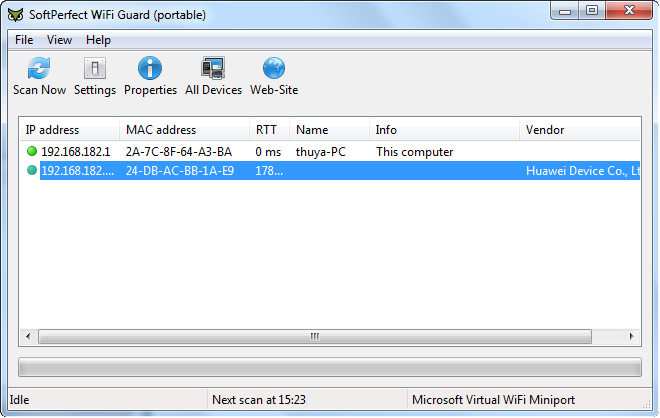Click scrollbar right arrow in device list
The height and width of the screenshot is (418, 660).
point(631,336)
